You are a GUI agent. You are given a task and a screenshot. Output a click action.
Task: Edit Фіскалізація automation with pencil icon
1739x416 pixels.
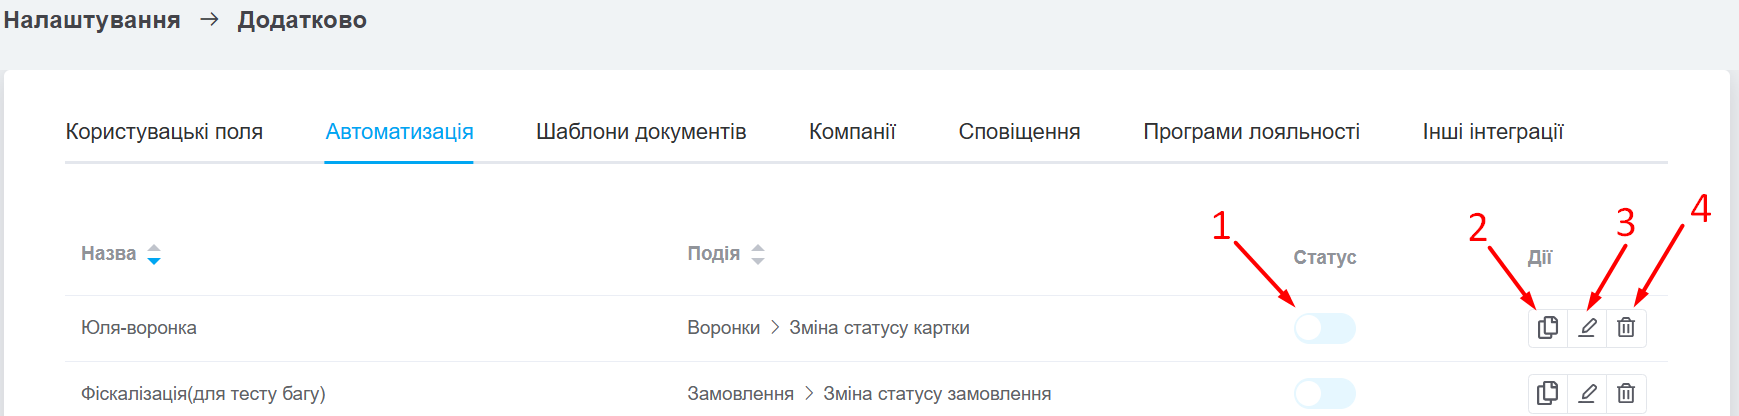[1587, 393]
